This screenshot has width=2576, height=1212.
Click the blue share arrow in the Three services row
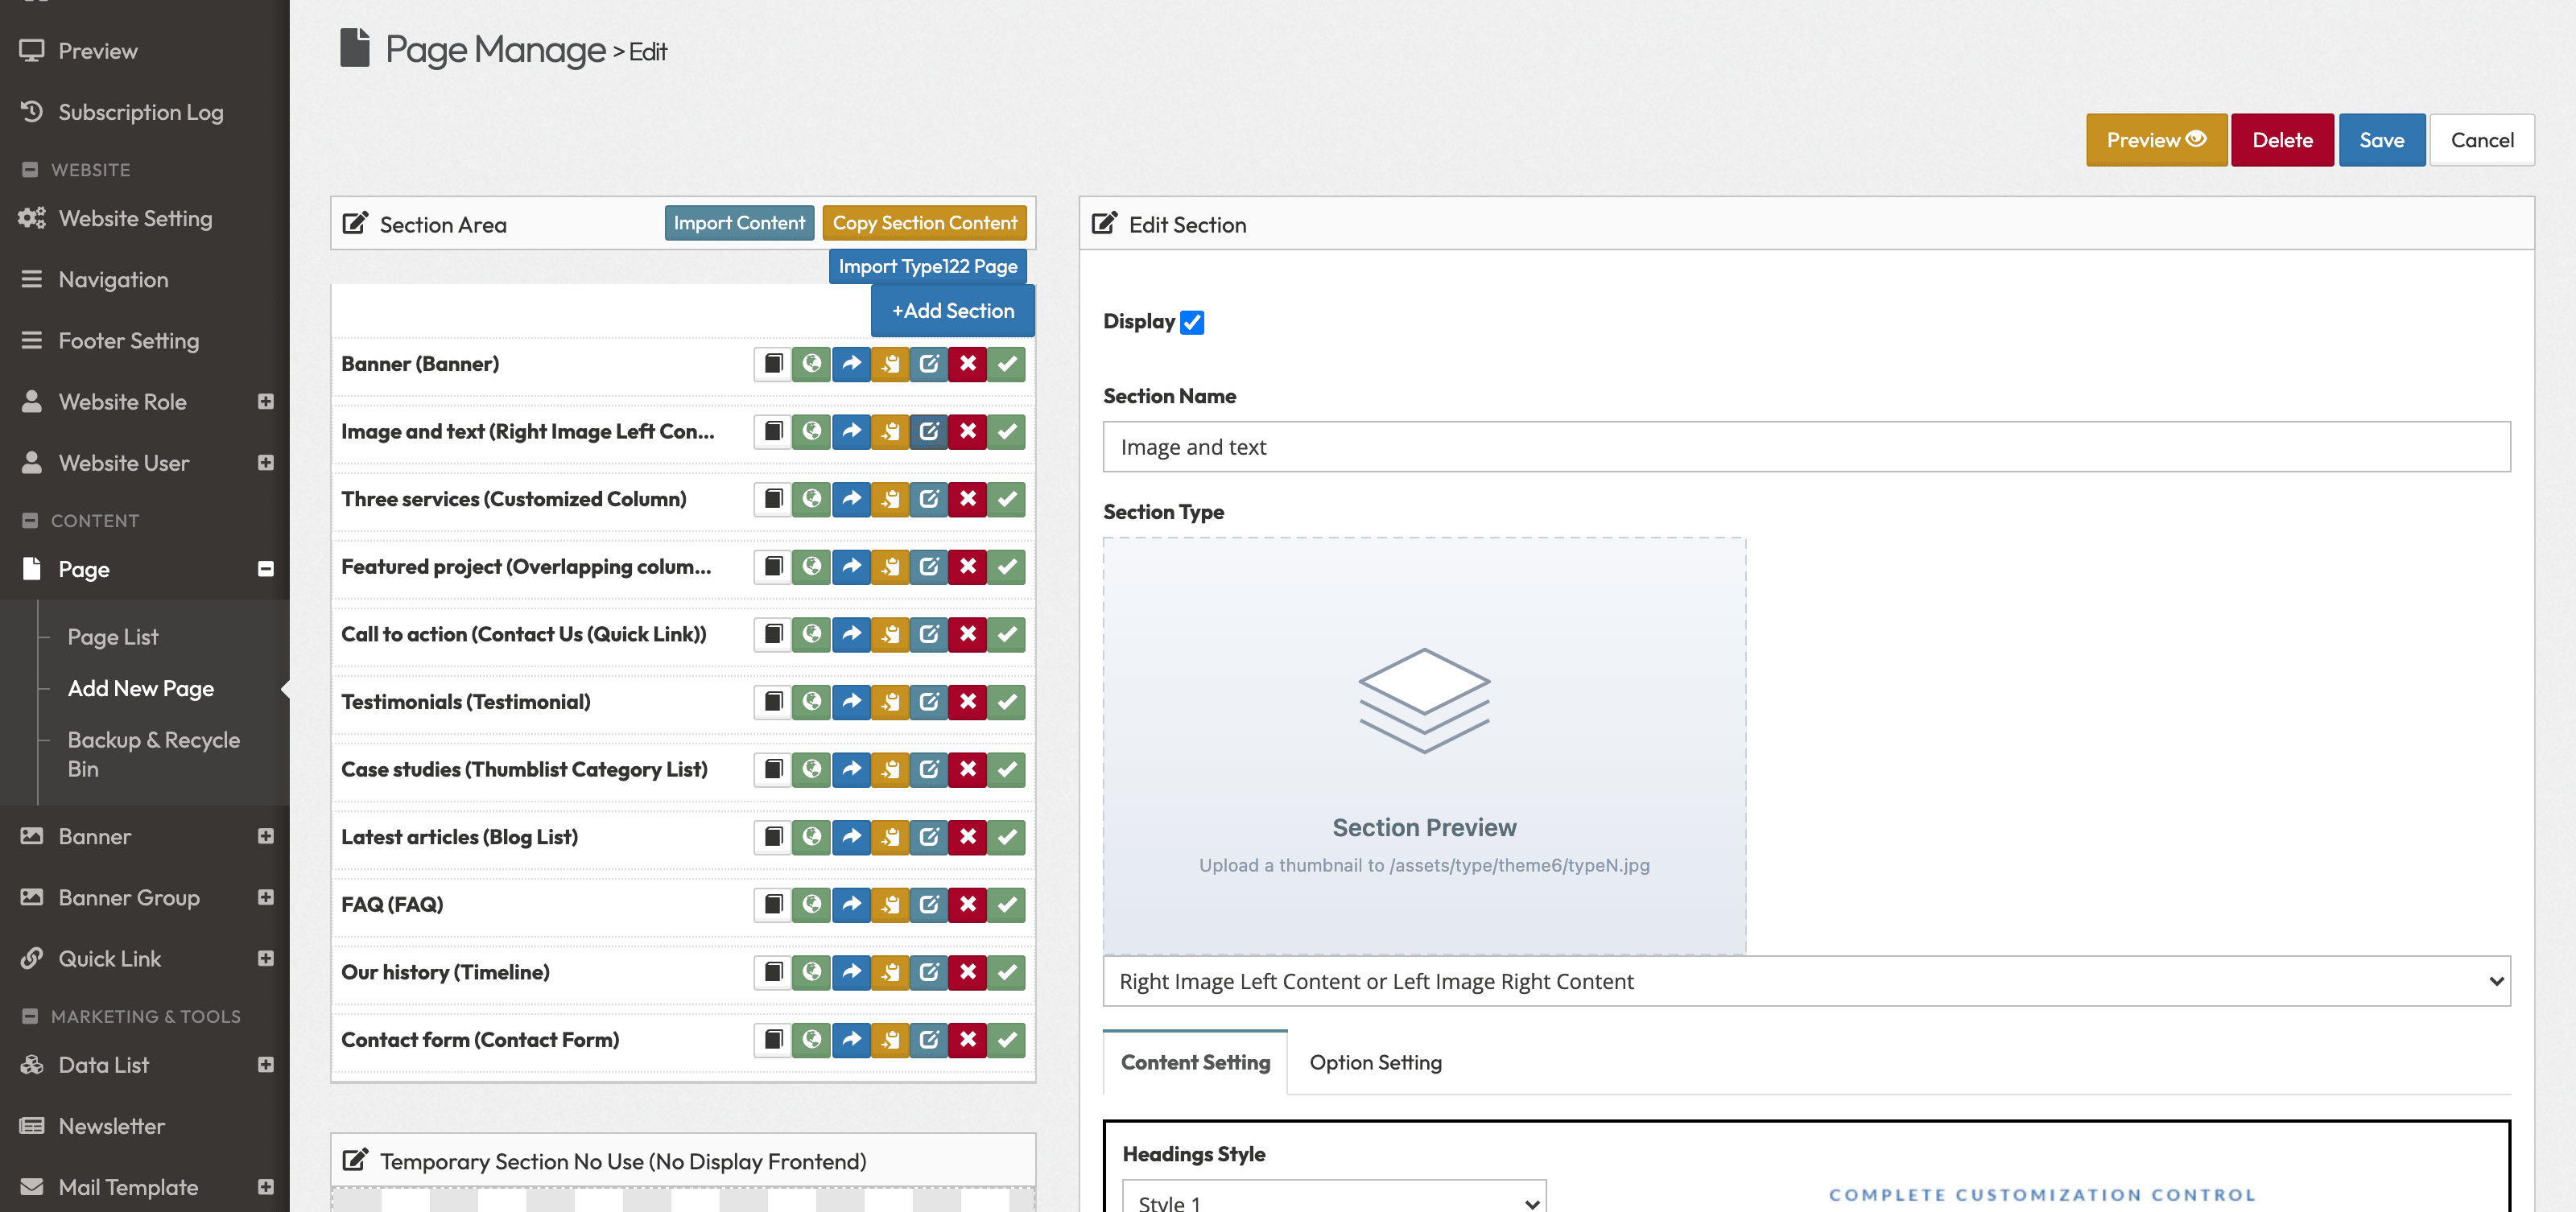851,499
